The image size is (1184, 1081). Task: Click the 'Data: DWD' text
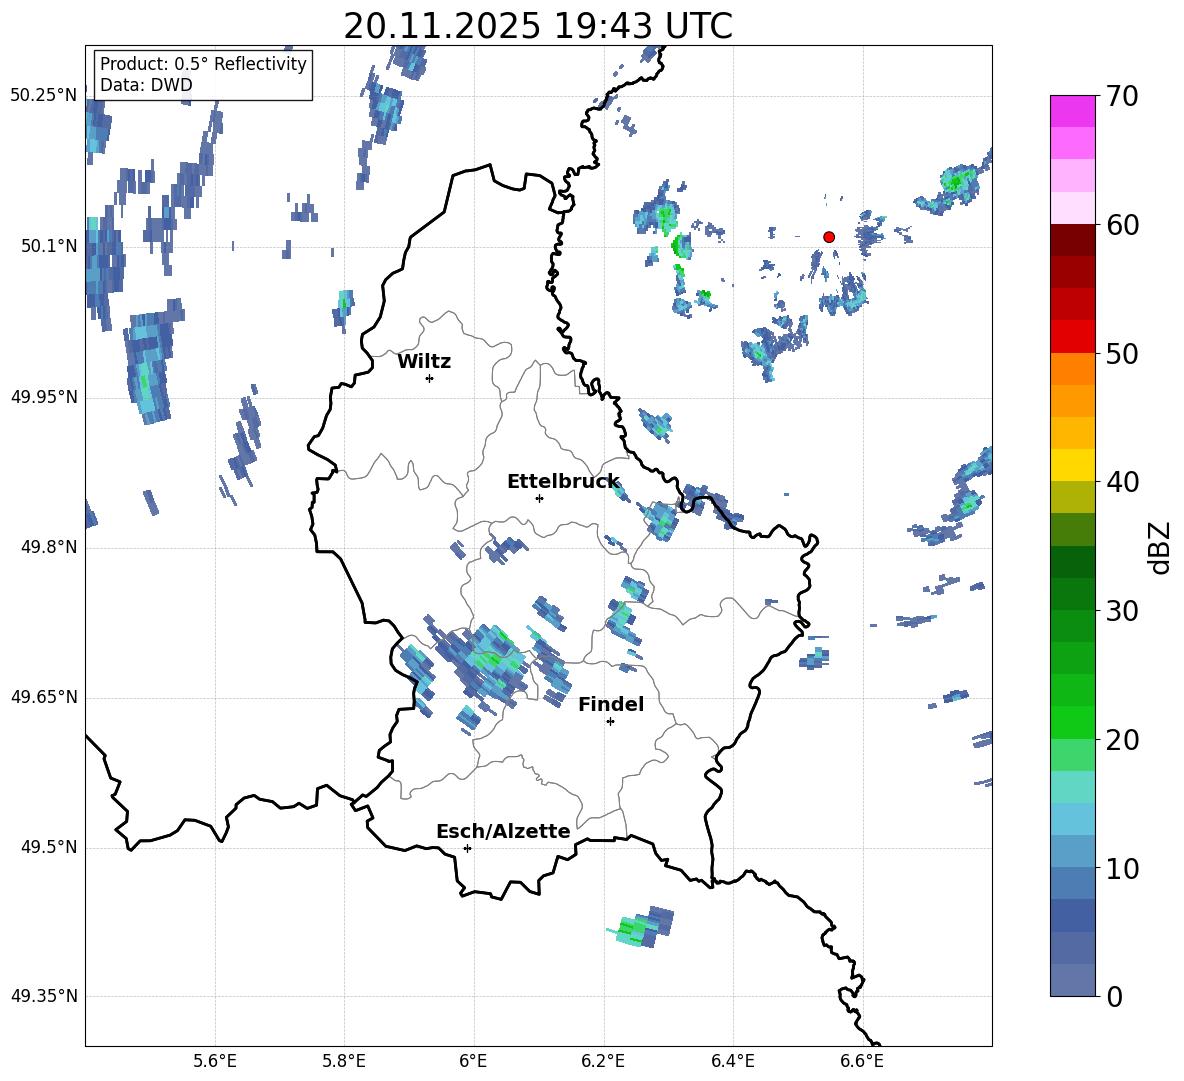[146, 85]
